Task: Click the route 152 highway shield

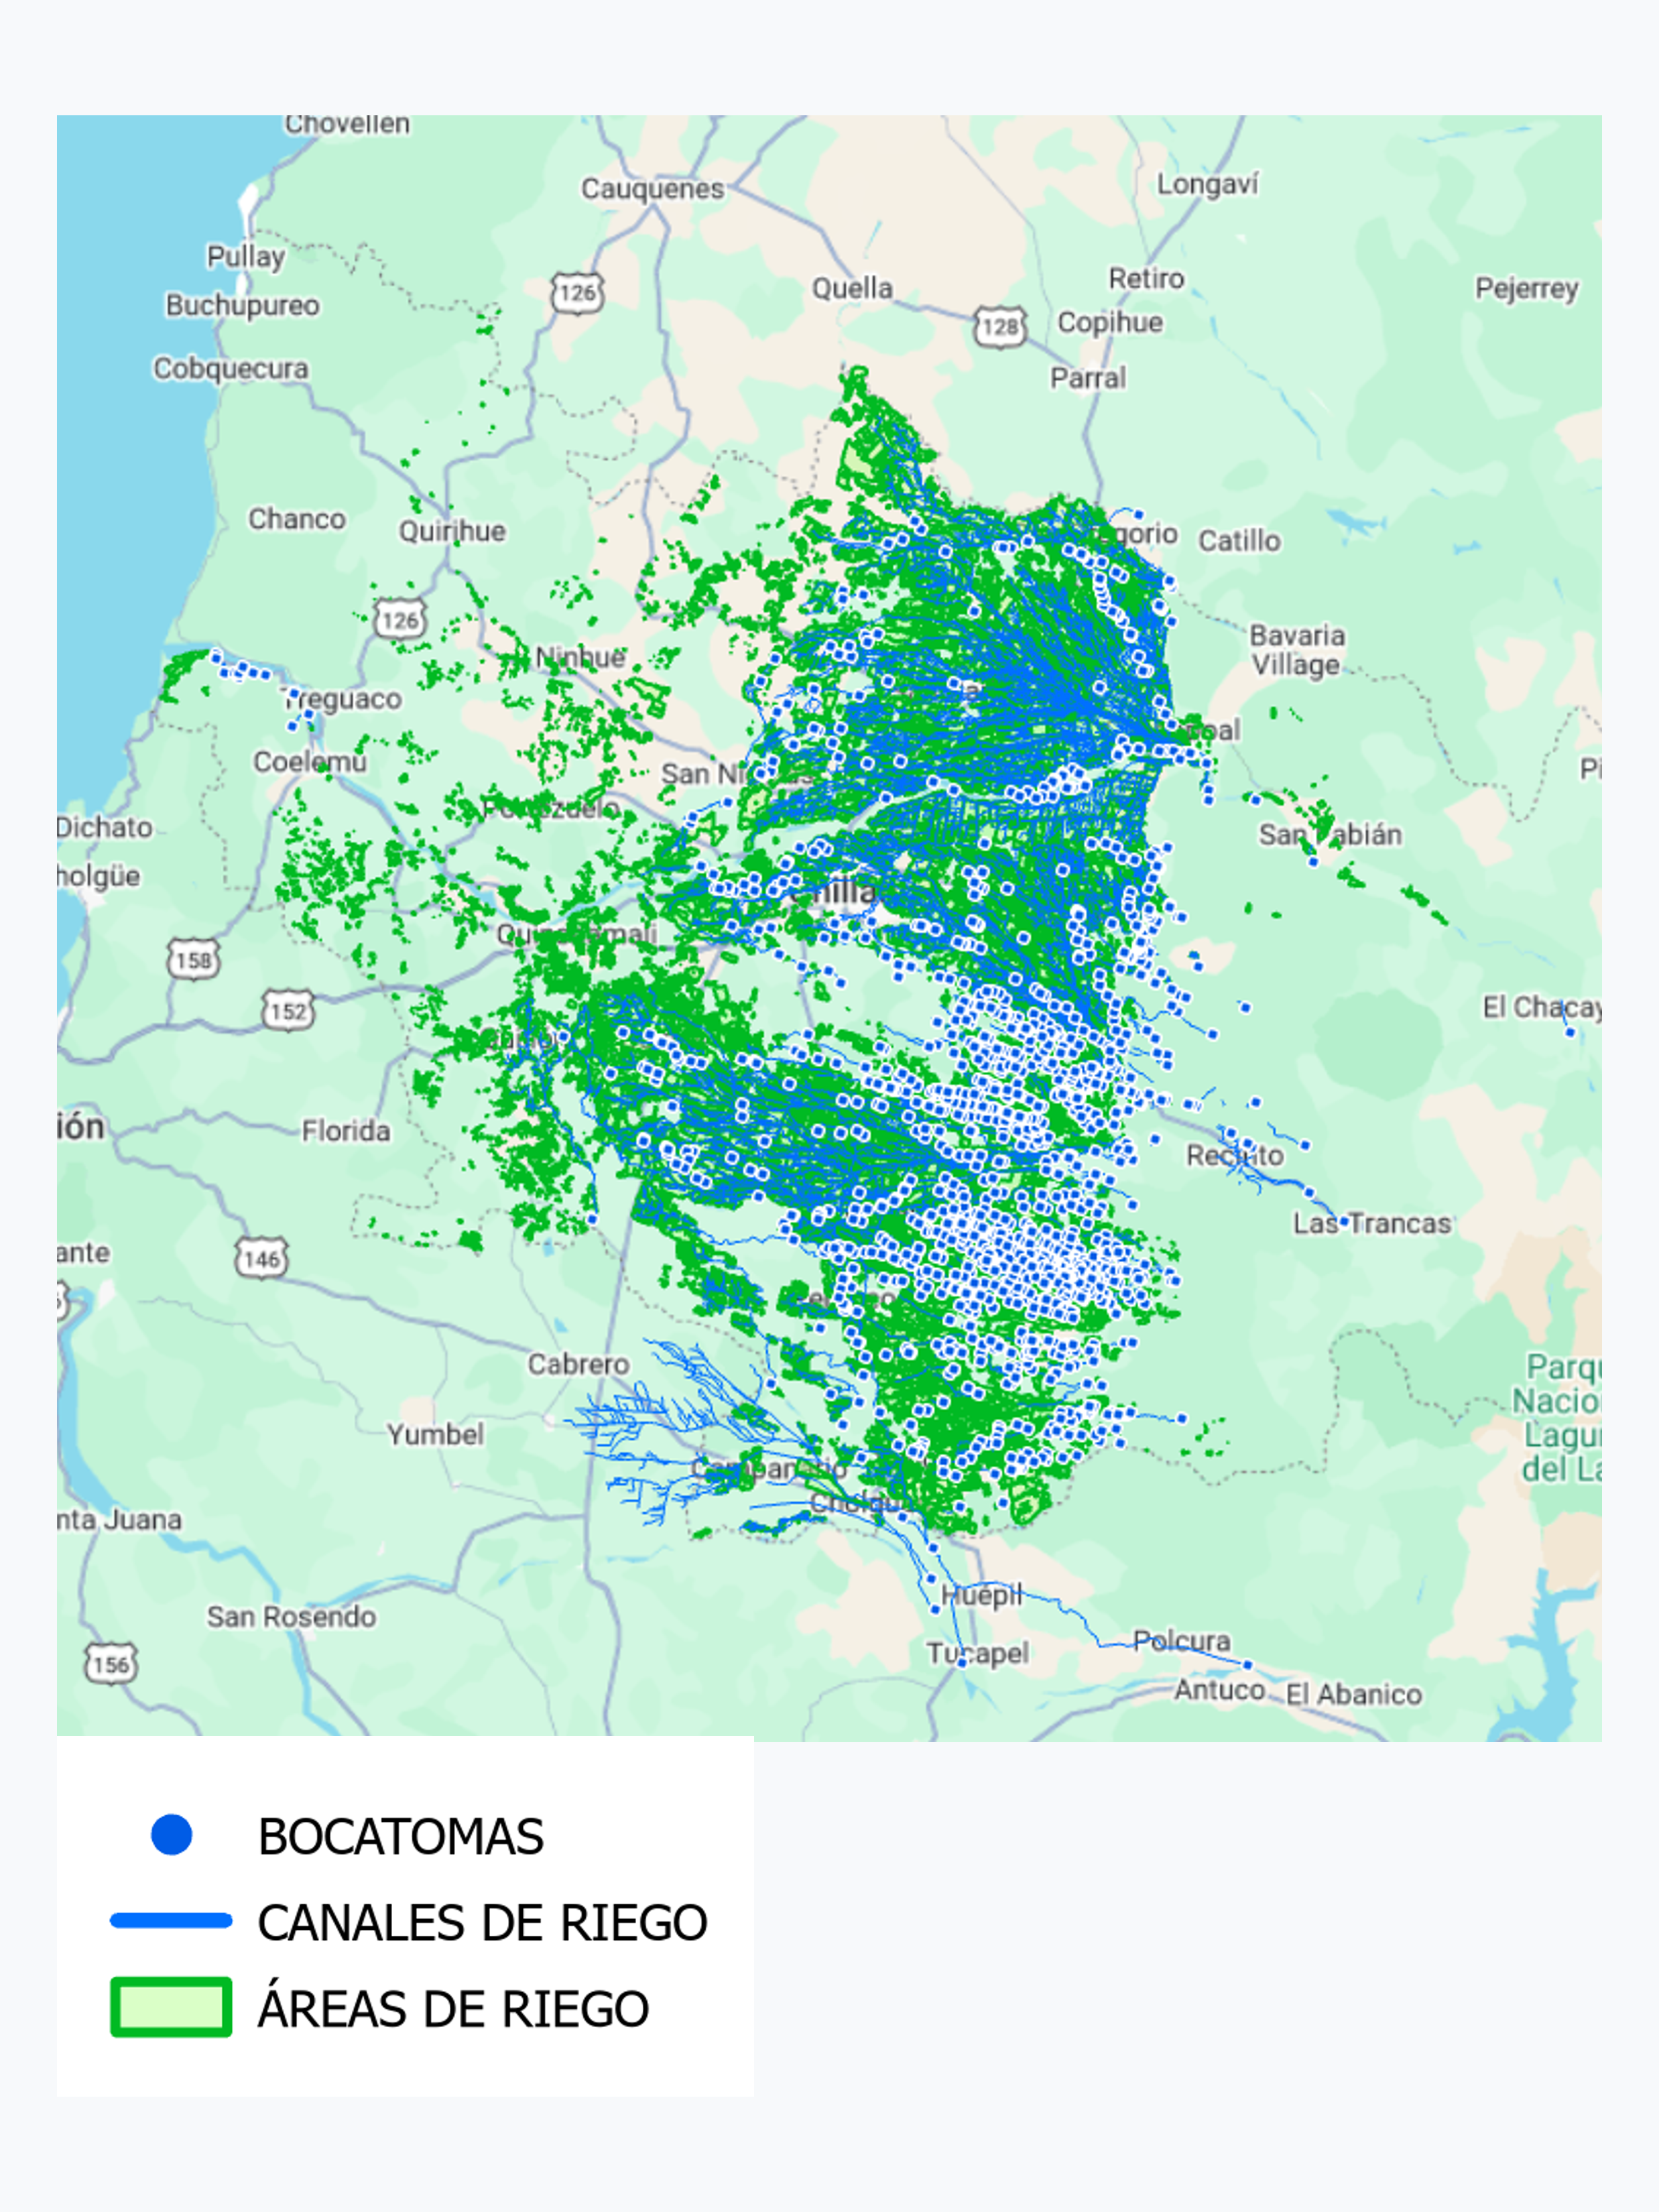Action: tap(288, 1011)
